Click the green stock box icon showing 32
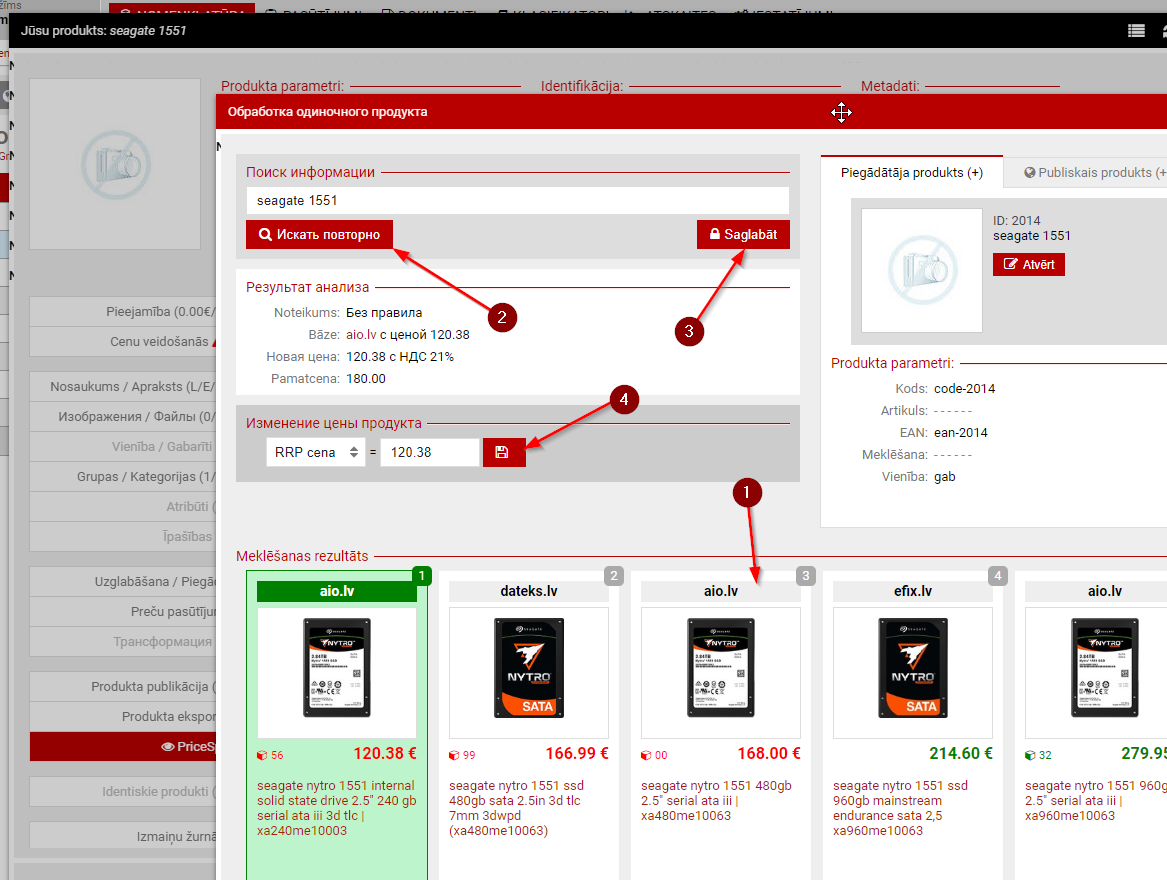The height and width of the screenshot is (880, 1167). click(x=1031, y=755)
